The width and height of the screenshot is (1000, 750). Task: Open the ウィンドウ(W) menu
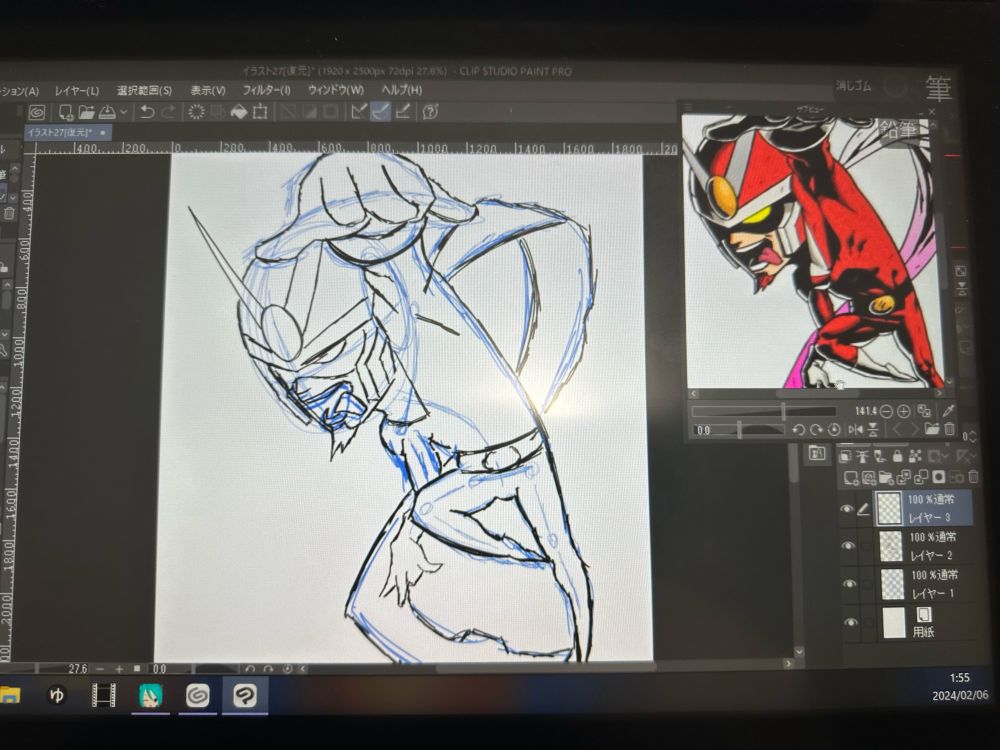pos(335,90)
